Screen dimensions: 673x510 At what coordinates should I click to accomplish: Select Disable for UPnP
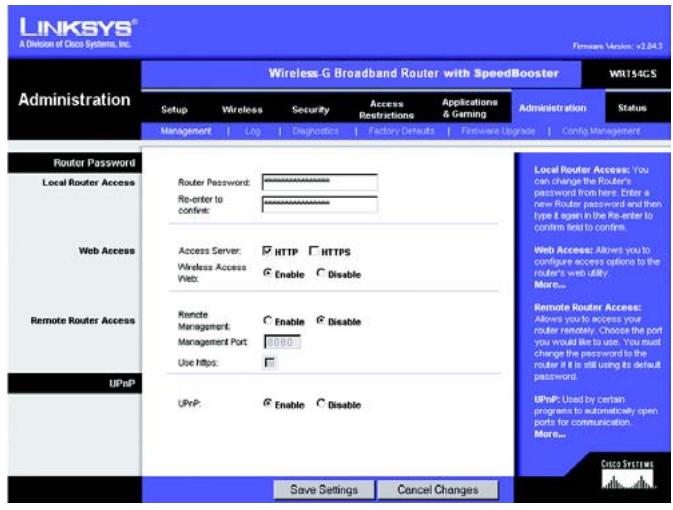pyautogui.click(x=321, y=403)
